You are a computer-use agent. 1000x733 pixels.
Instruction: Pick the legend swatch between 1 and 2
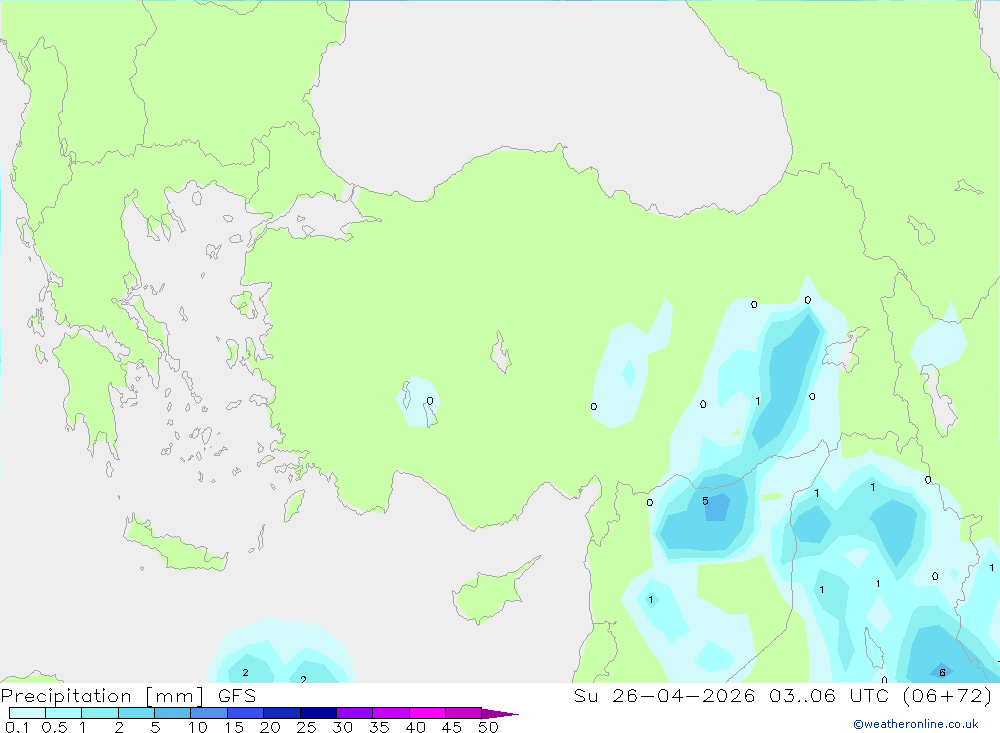pyautogui.click(x=100, y=713)
